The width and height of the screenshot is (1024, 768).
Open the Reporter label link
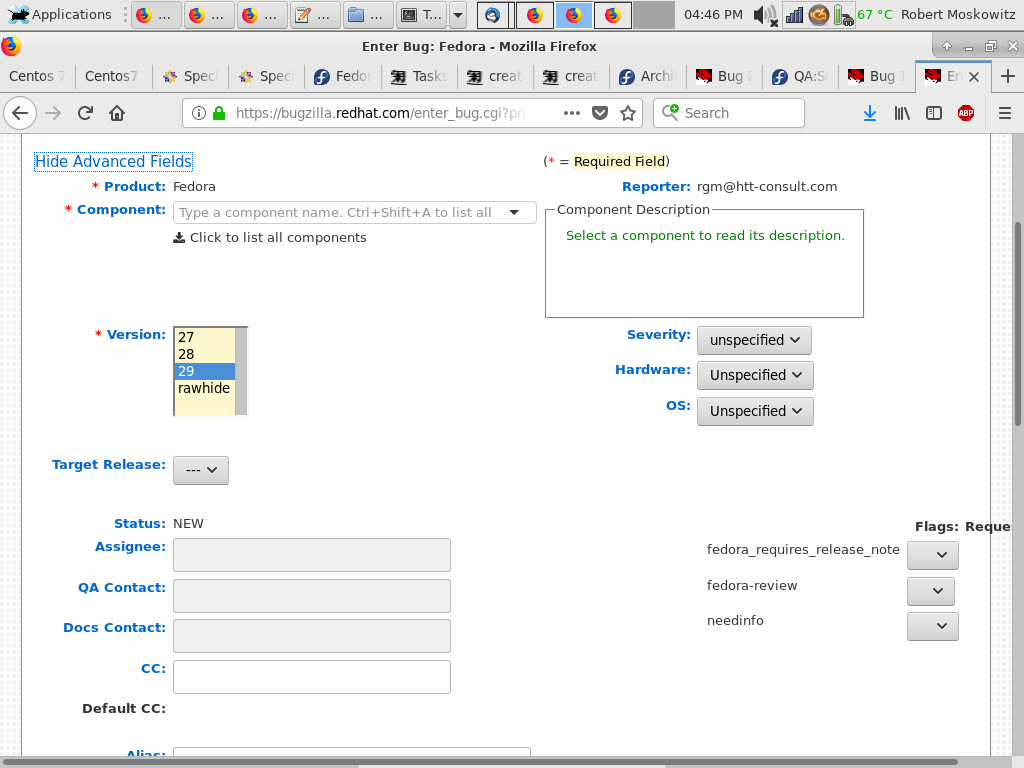click(x=656, y=187)
